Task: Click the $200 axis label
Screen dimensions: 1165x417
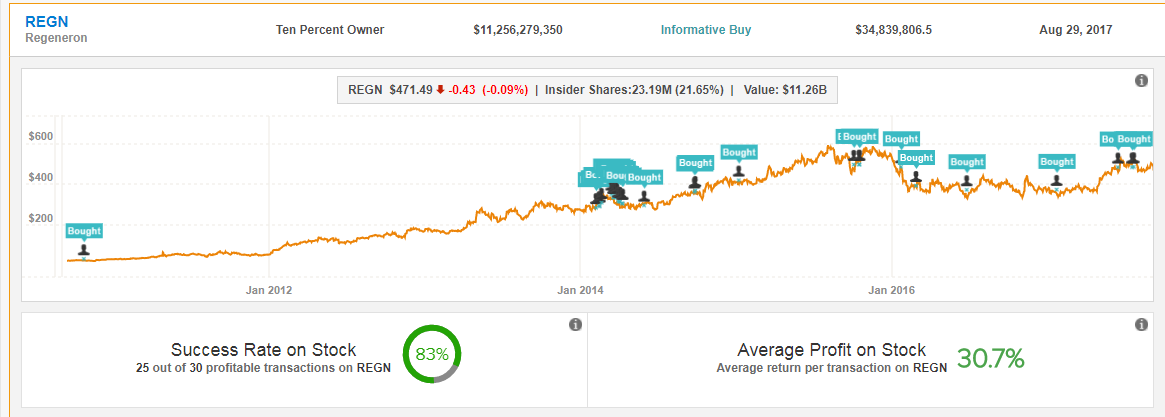Action: (41, 219)
